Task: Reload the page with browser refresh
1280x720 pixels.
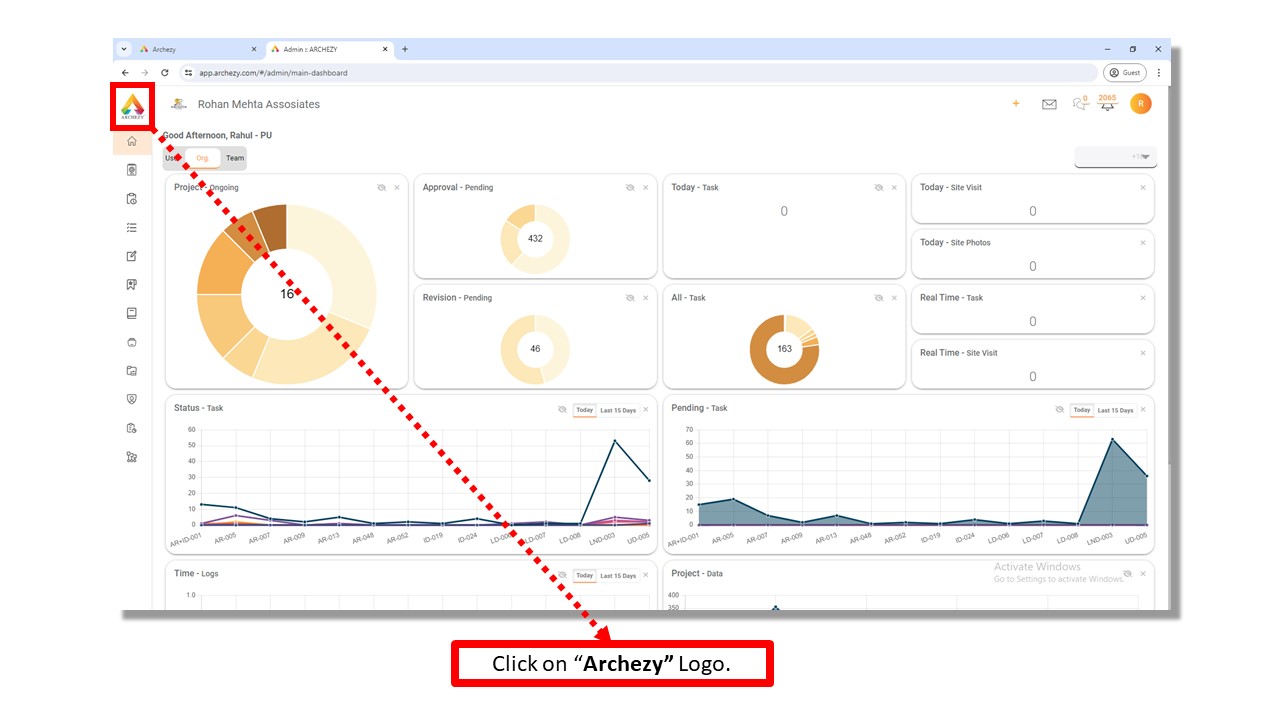Action: pos(165,73)
